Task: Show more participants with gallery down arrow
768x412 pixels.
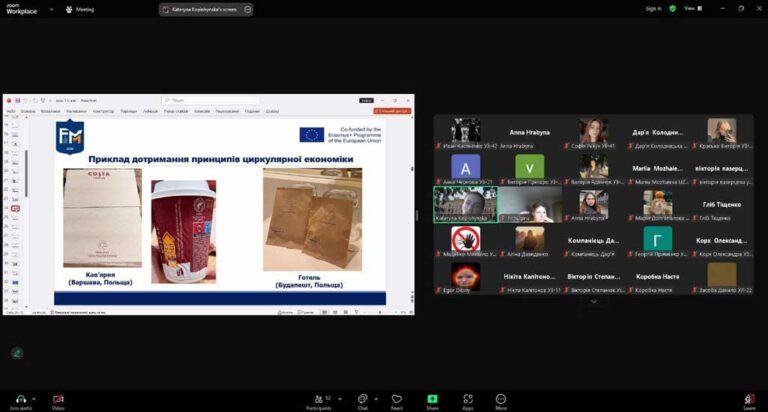Action: click(593, 300)
